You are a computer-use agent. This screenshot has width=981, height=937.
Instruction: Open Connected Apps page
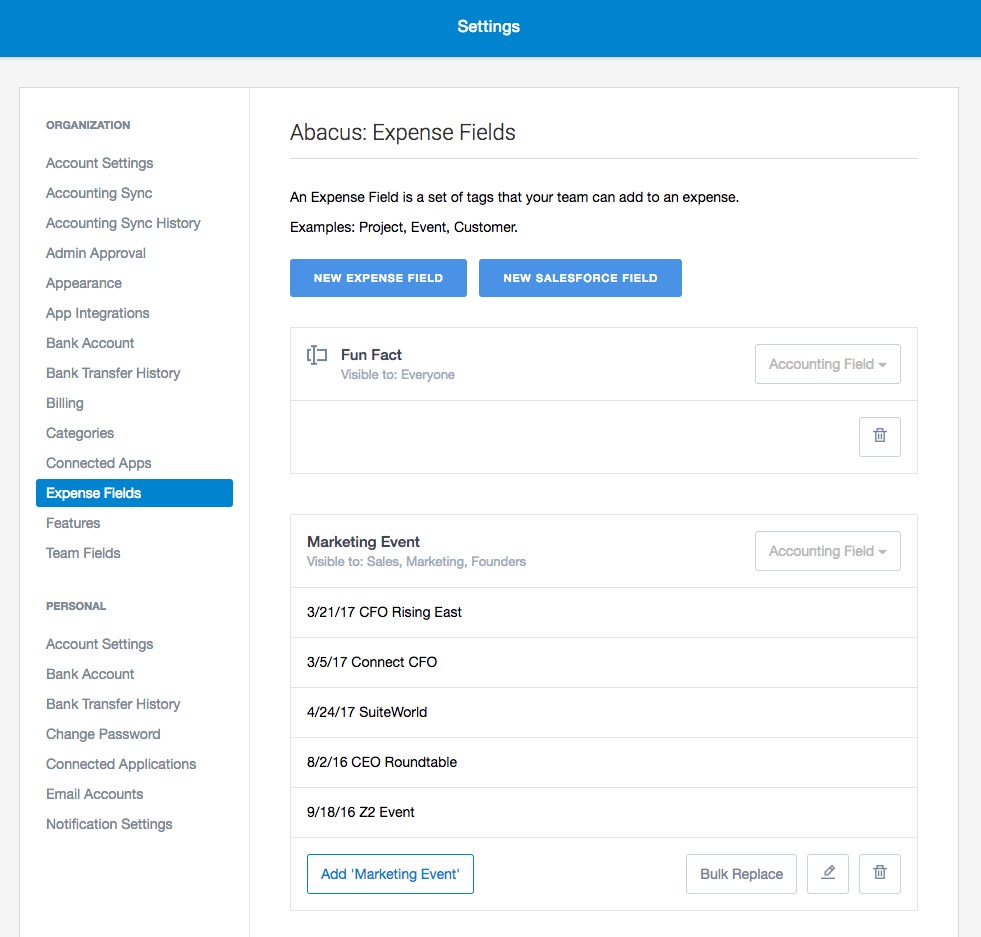[99, 463]
